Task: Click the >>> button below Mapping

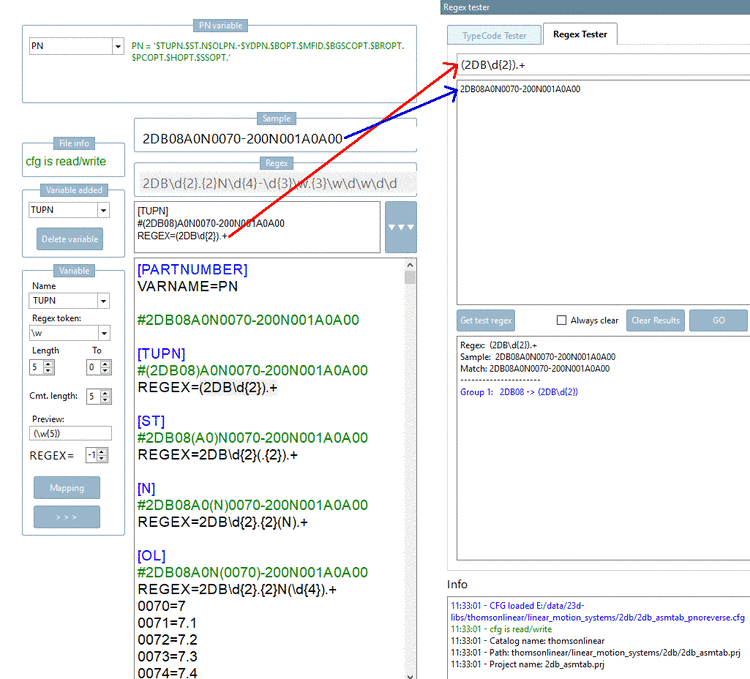Action: (67, 517)
